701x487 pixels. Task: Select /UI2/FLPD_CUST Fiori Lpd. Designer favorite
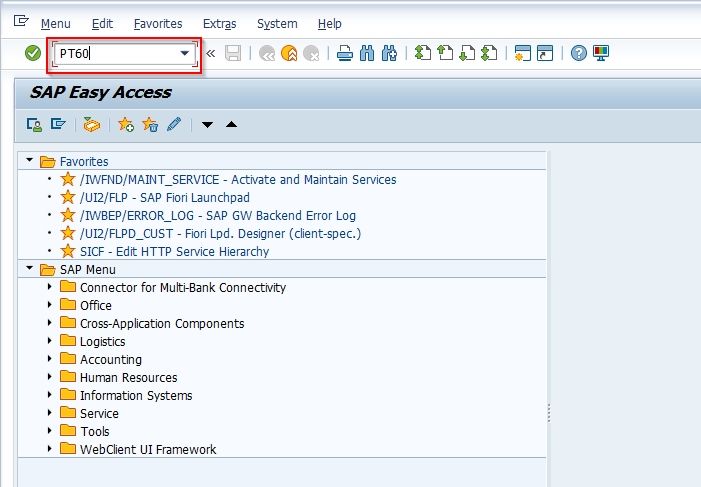220,233
